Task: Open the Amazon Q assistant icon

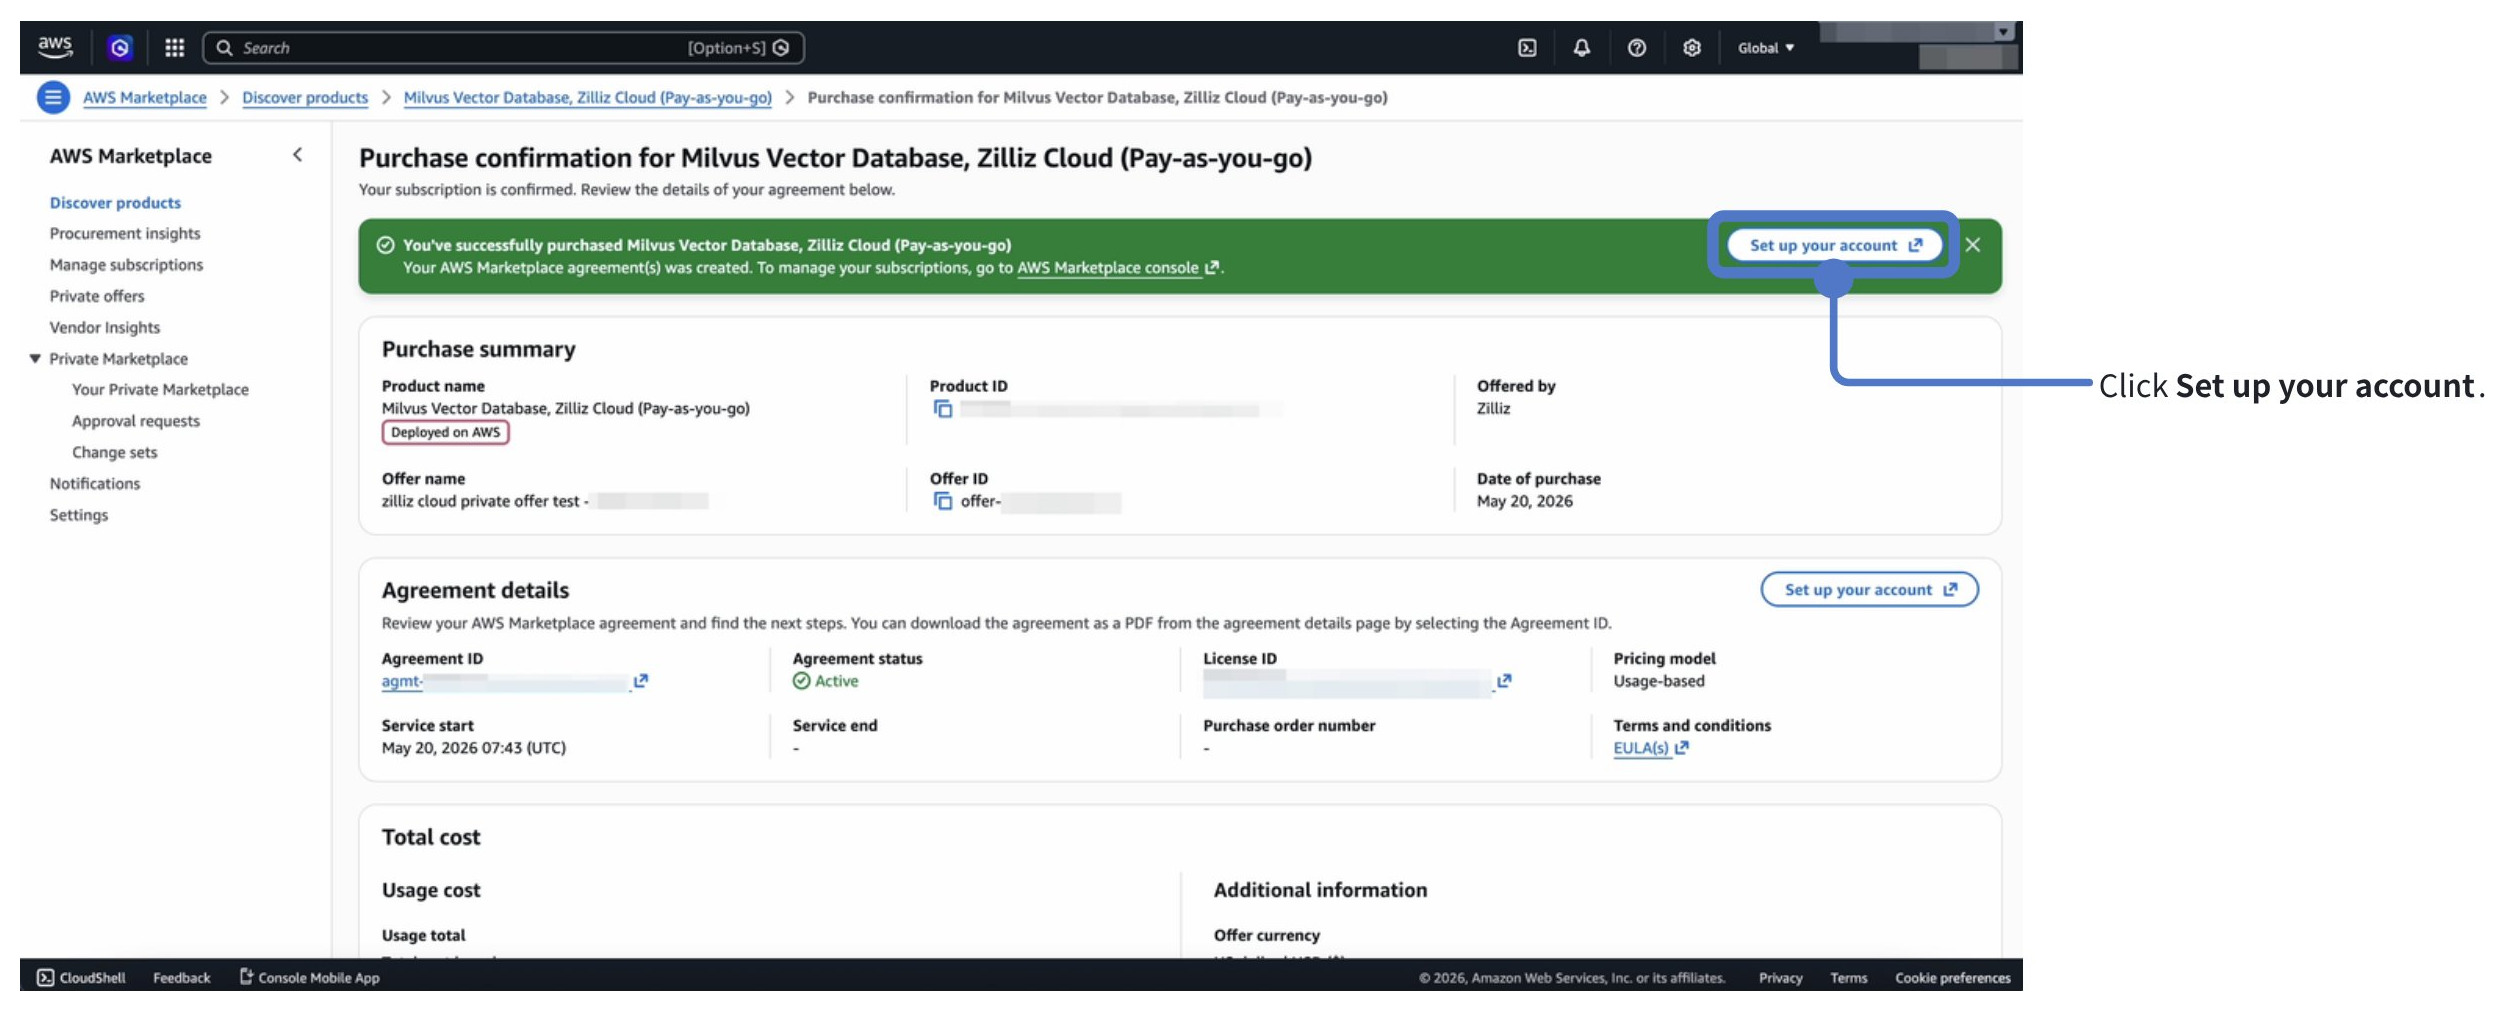Action: (120, 47)
